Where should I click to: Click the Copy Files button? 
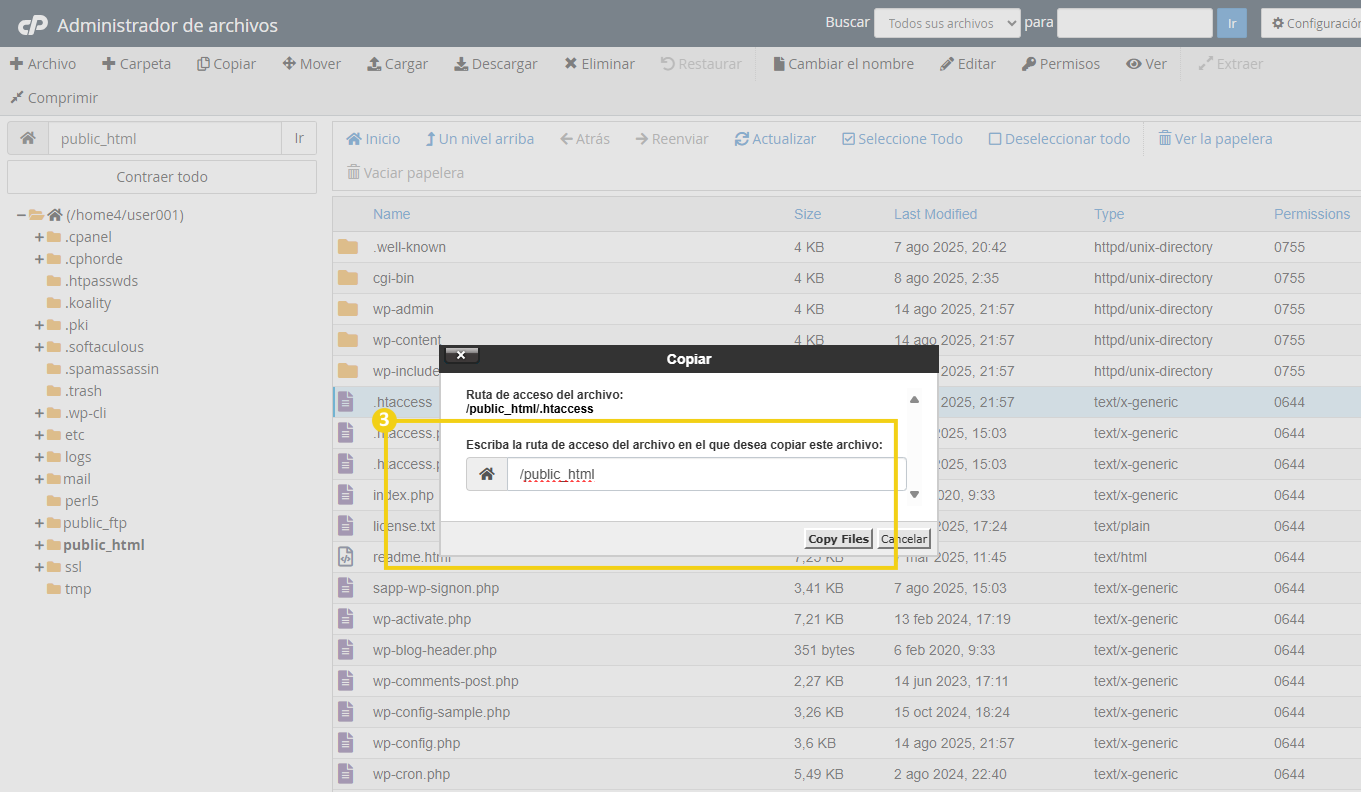point(838,538)
